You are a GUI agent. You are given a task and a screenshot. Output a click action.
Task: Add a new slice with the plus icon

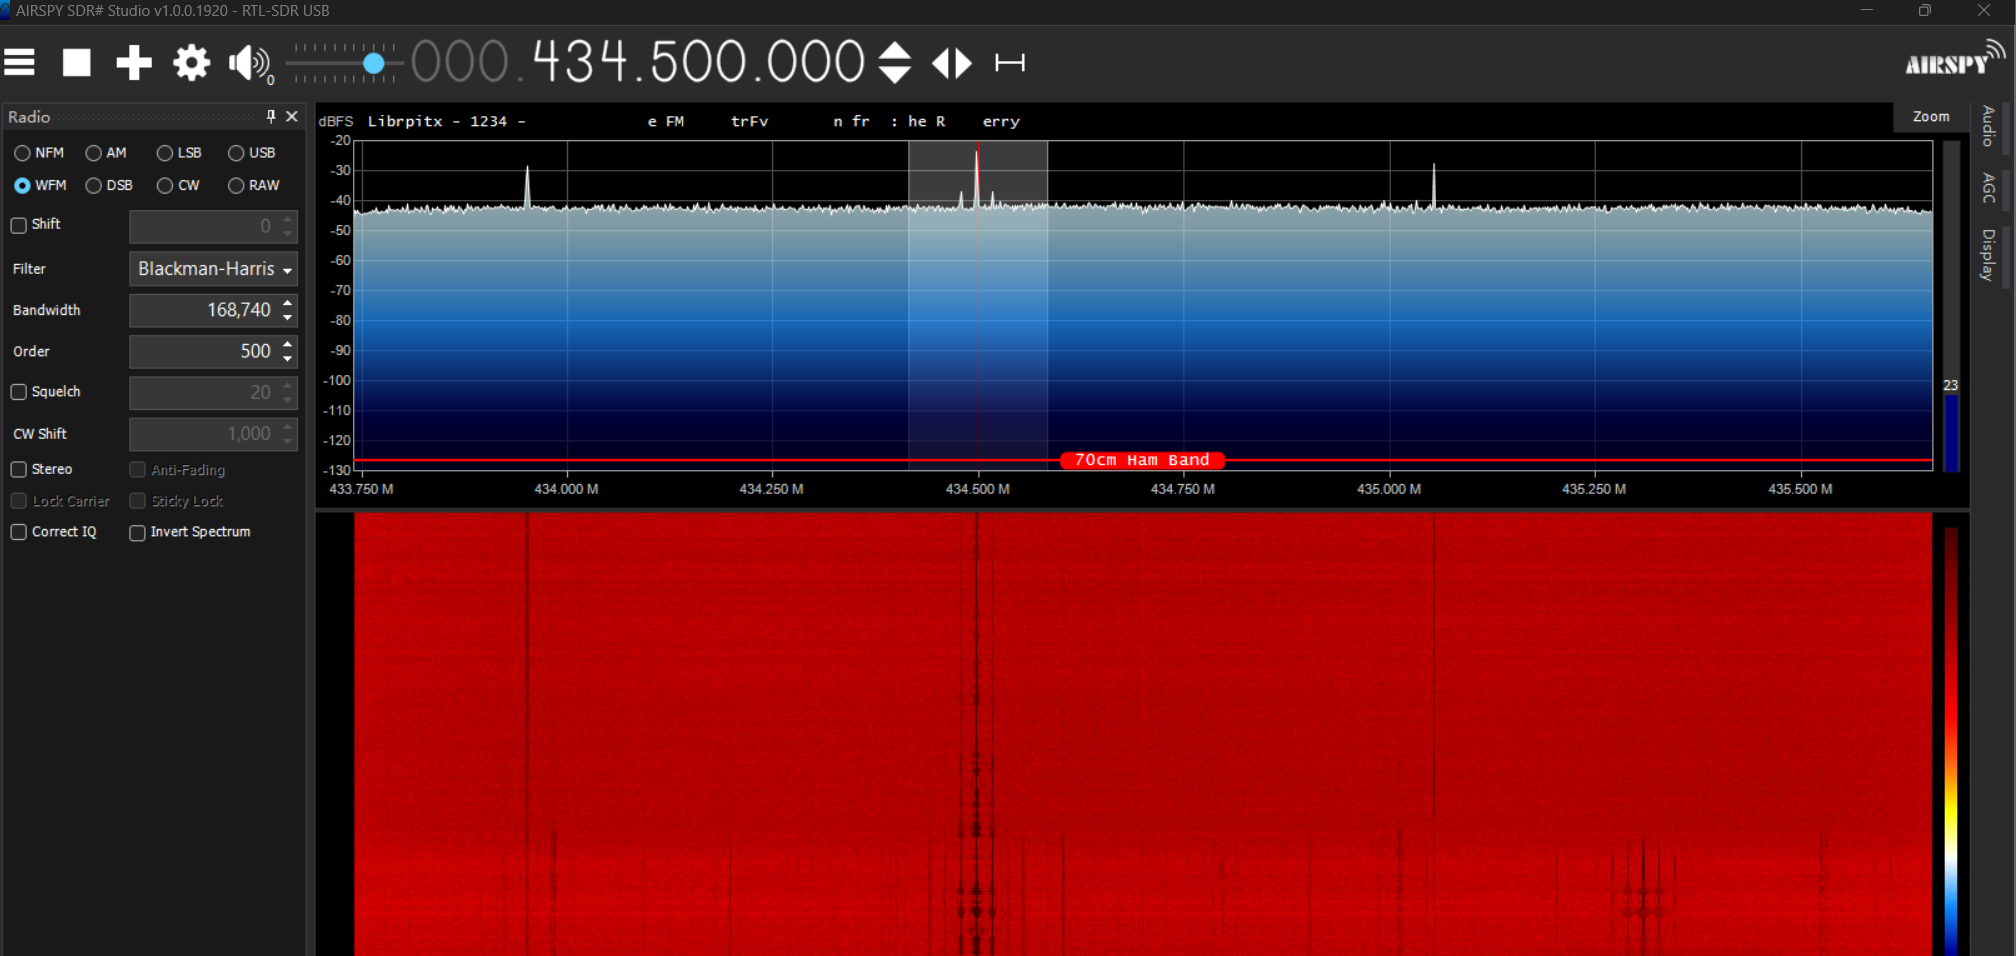tap(133, 62)
